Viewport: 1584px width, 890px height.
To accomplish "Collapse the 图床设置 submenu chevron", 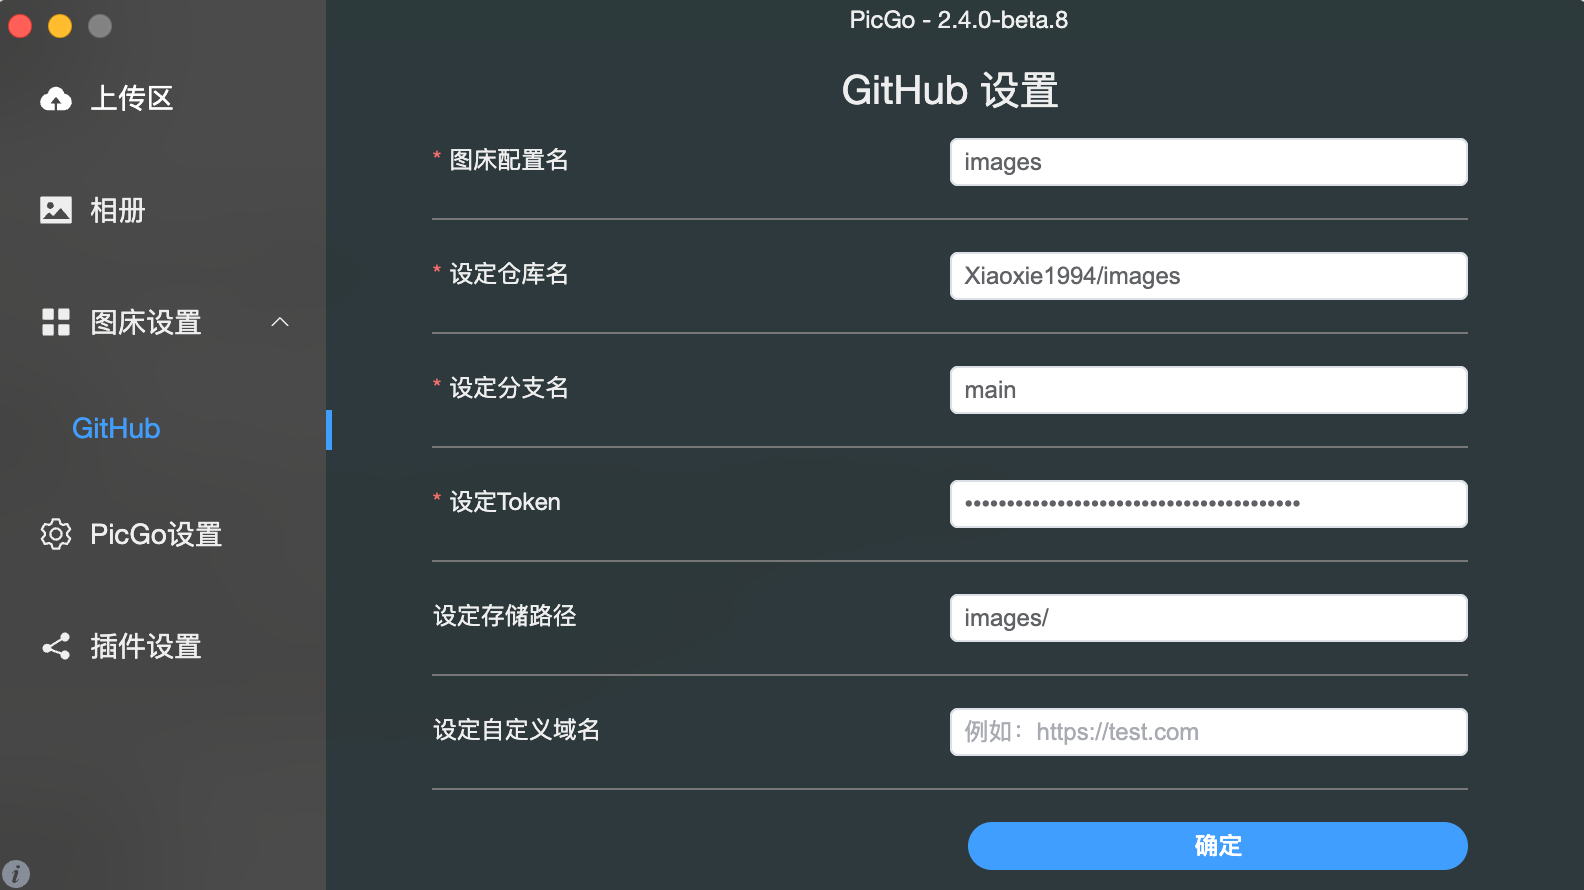I will [280, 322].
